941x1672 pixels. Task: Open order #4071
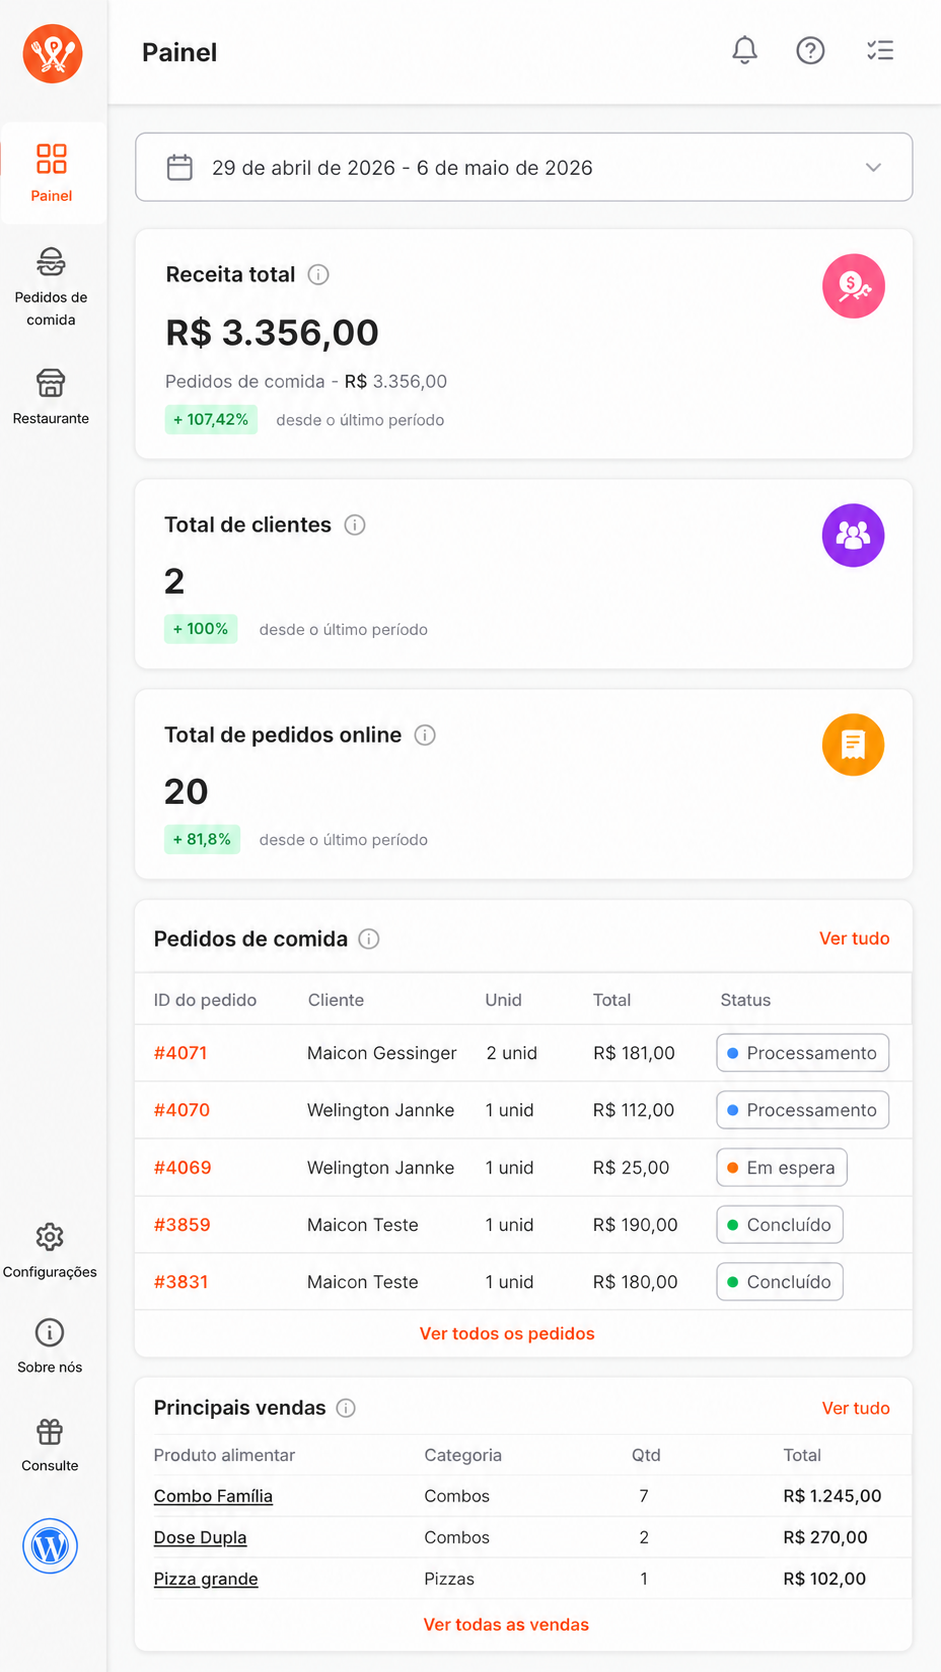(x=180, y=1053)
